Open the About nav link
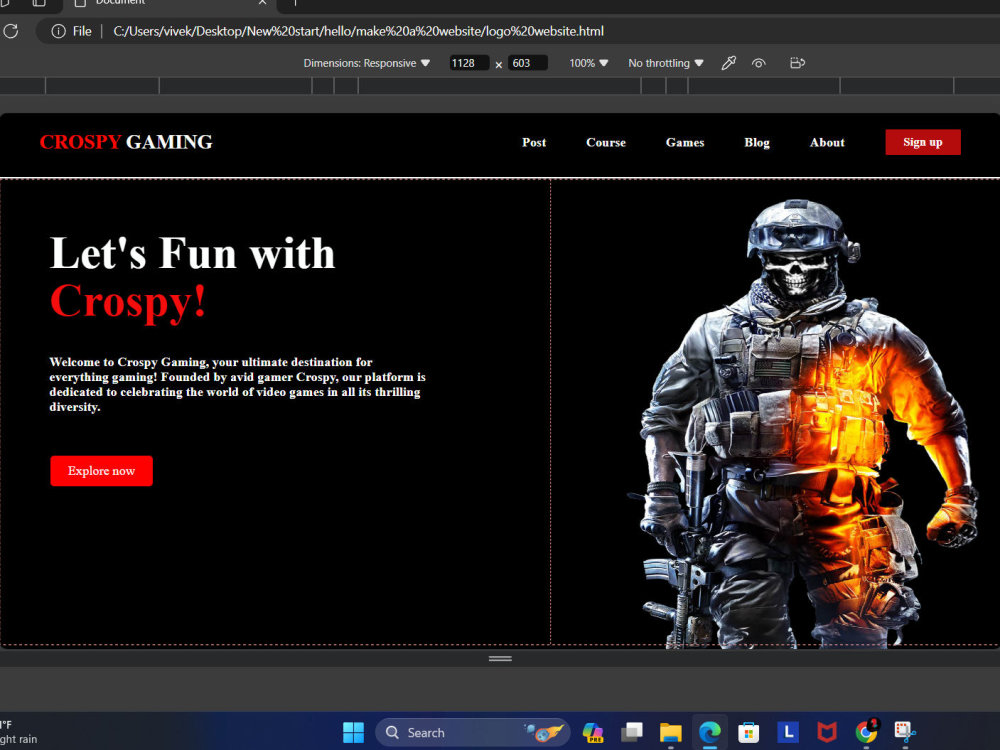Screen dimensions: 1000x750 pos(827,143)
